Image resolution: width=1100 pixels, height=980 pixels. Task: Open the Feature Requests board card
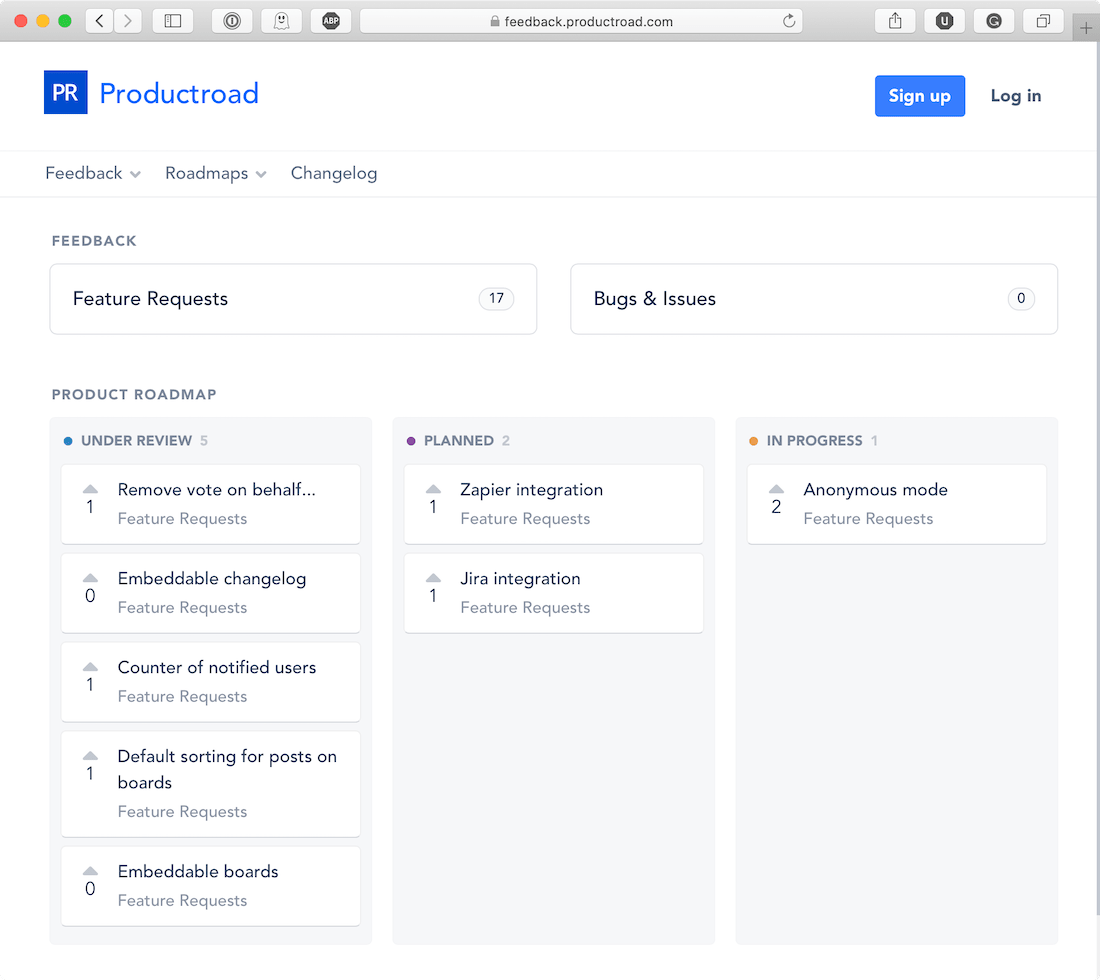point(293,299)
